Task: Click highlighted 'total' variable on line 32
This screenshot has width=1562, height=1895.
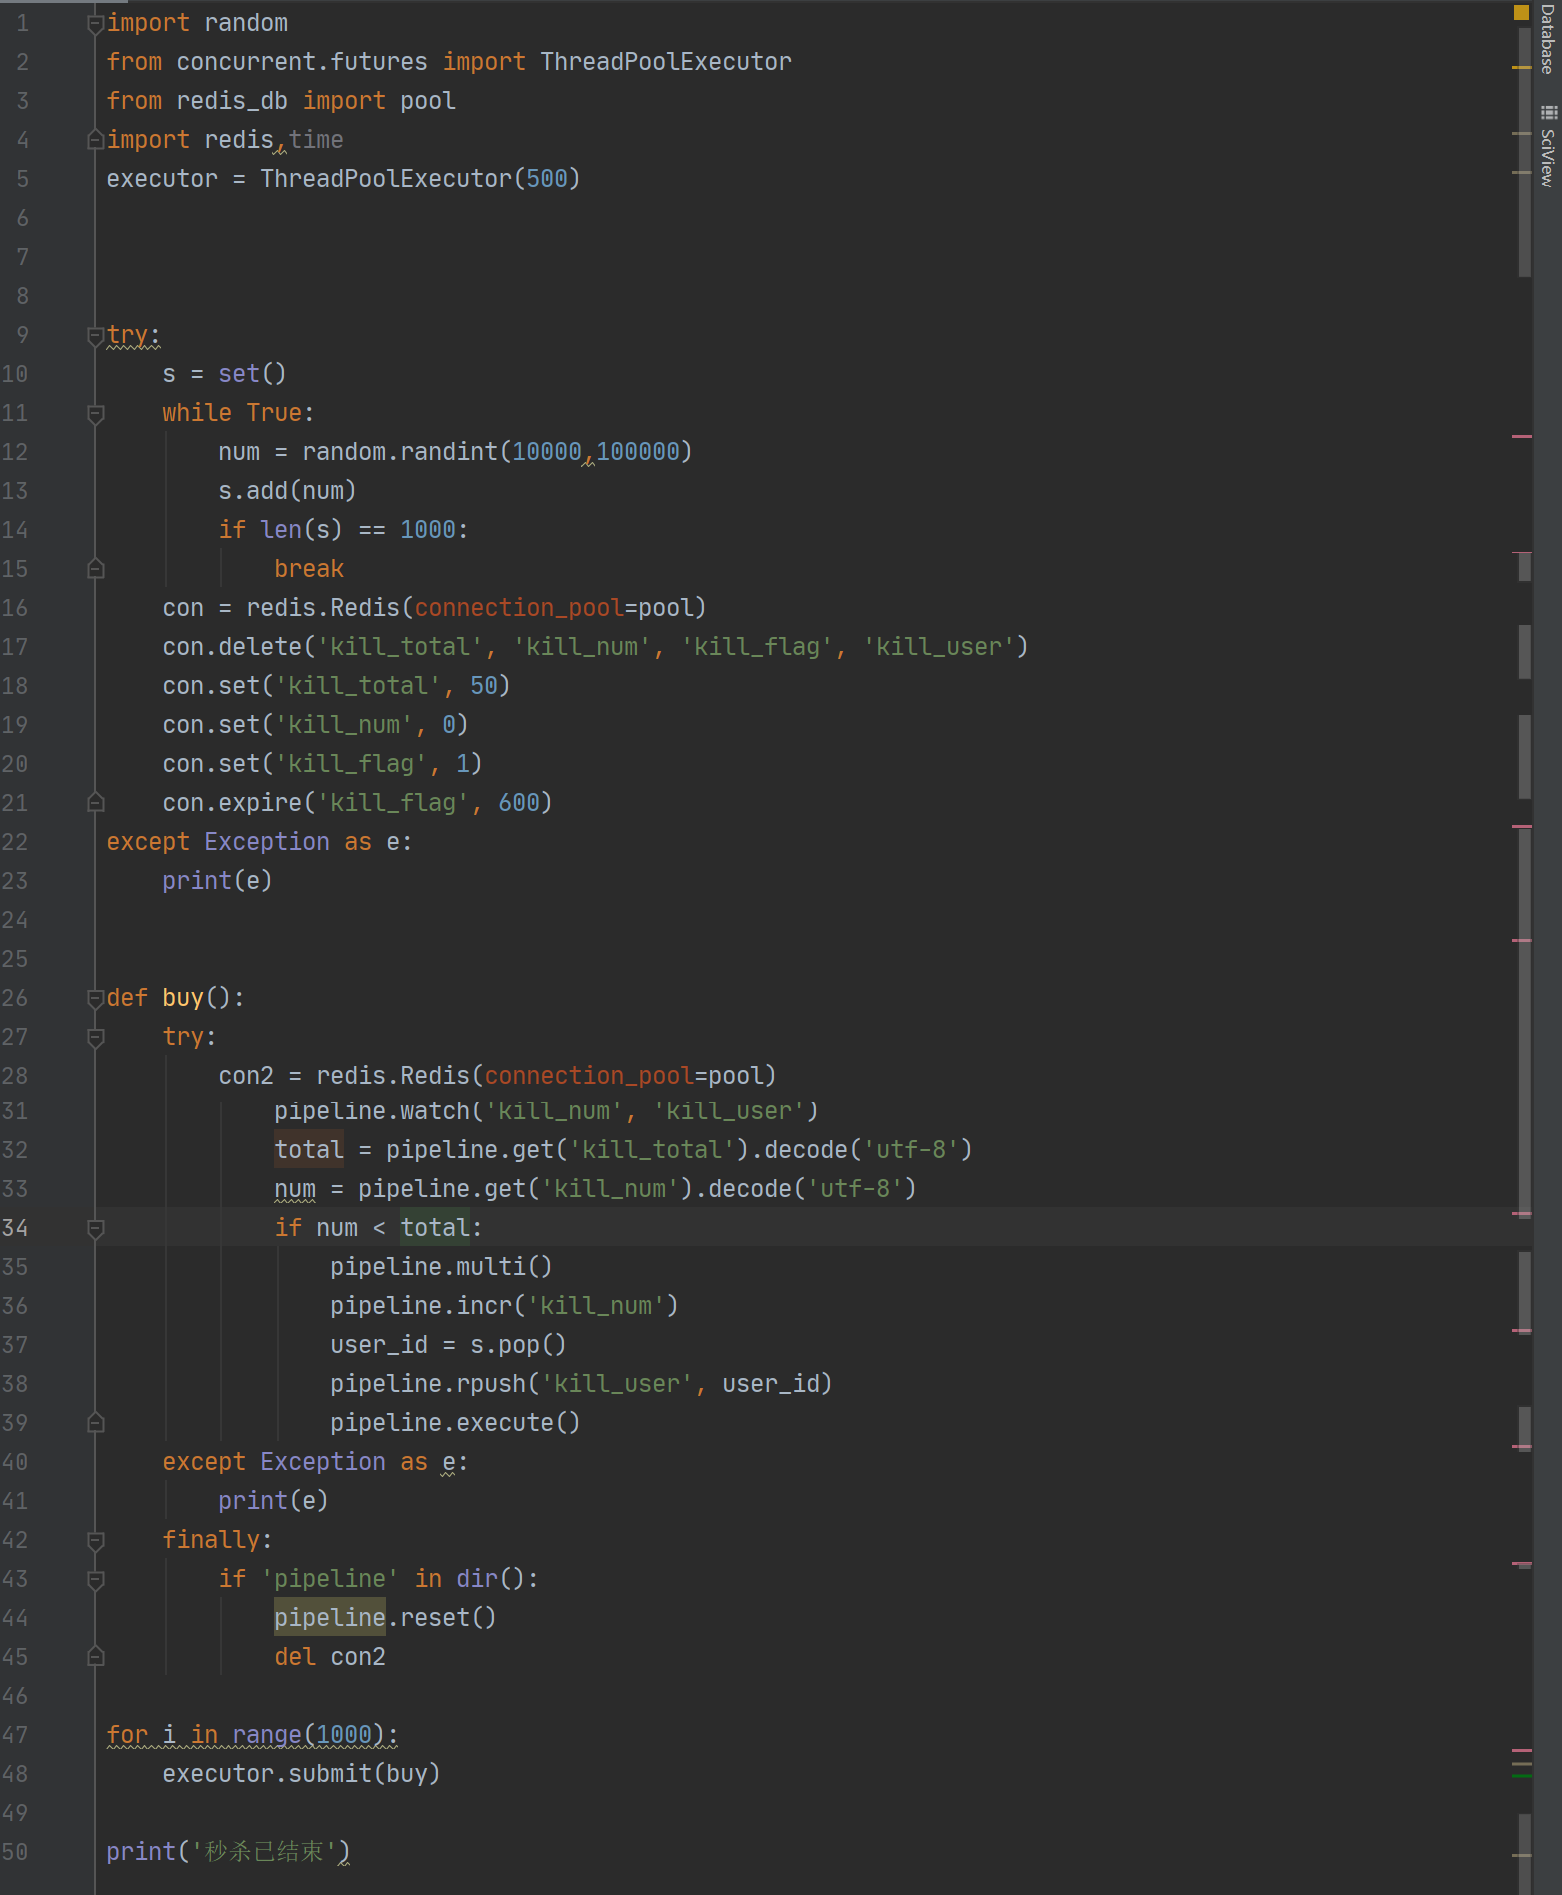Action: (309, 1150)
